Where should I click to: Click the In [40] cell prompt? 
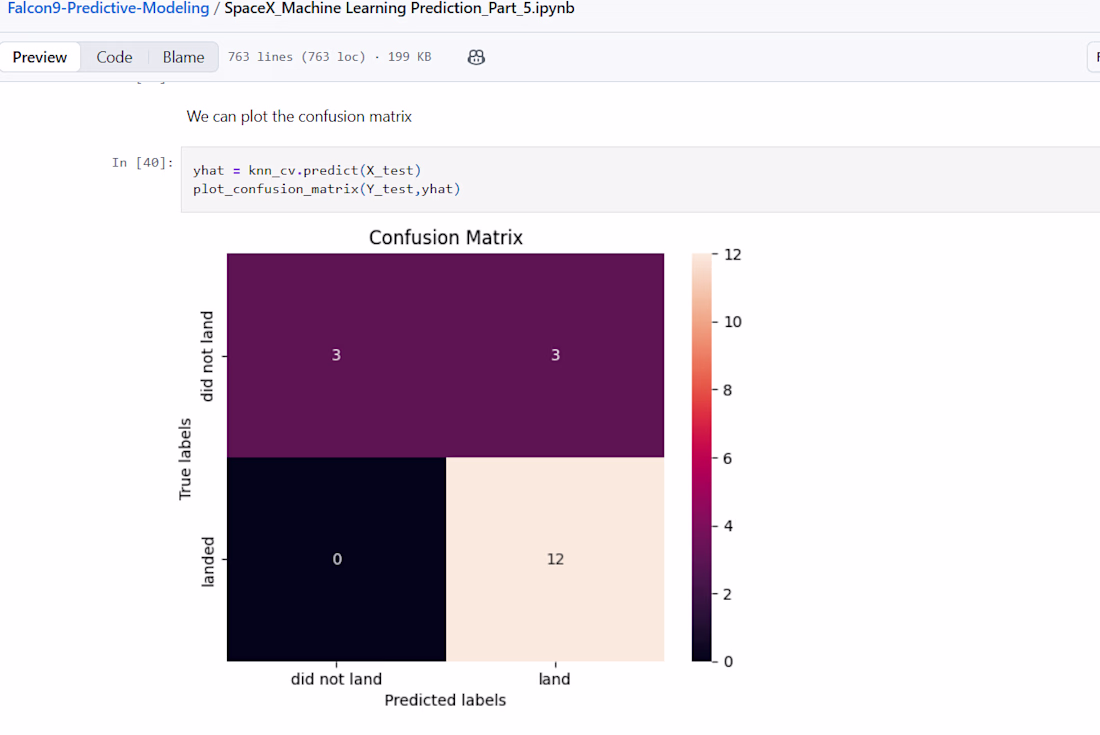click(142, 163)
